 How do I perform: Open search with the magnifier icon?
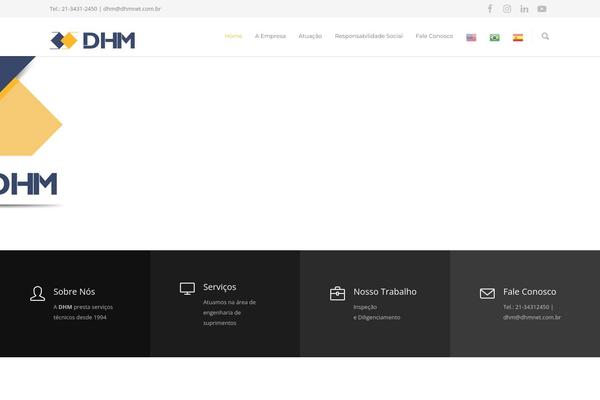545,36
